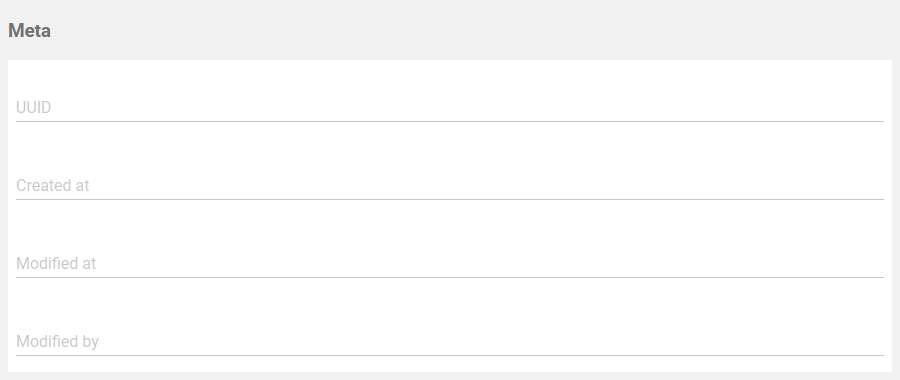
Task: Click empty space right of Modified at label
Action: [490, 263]
